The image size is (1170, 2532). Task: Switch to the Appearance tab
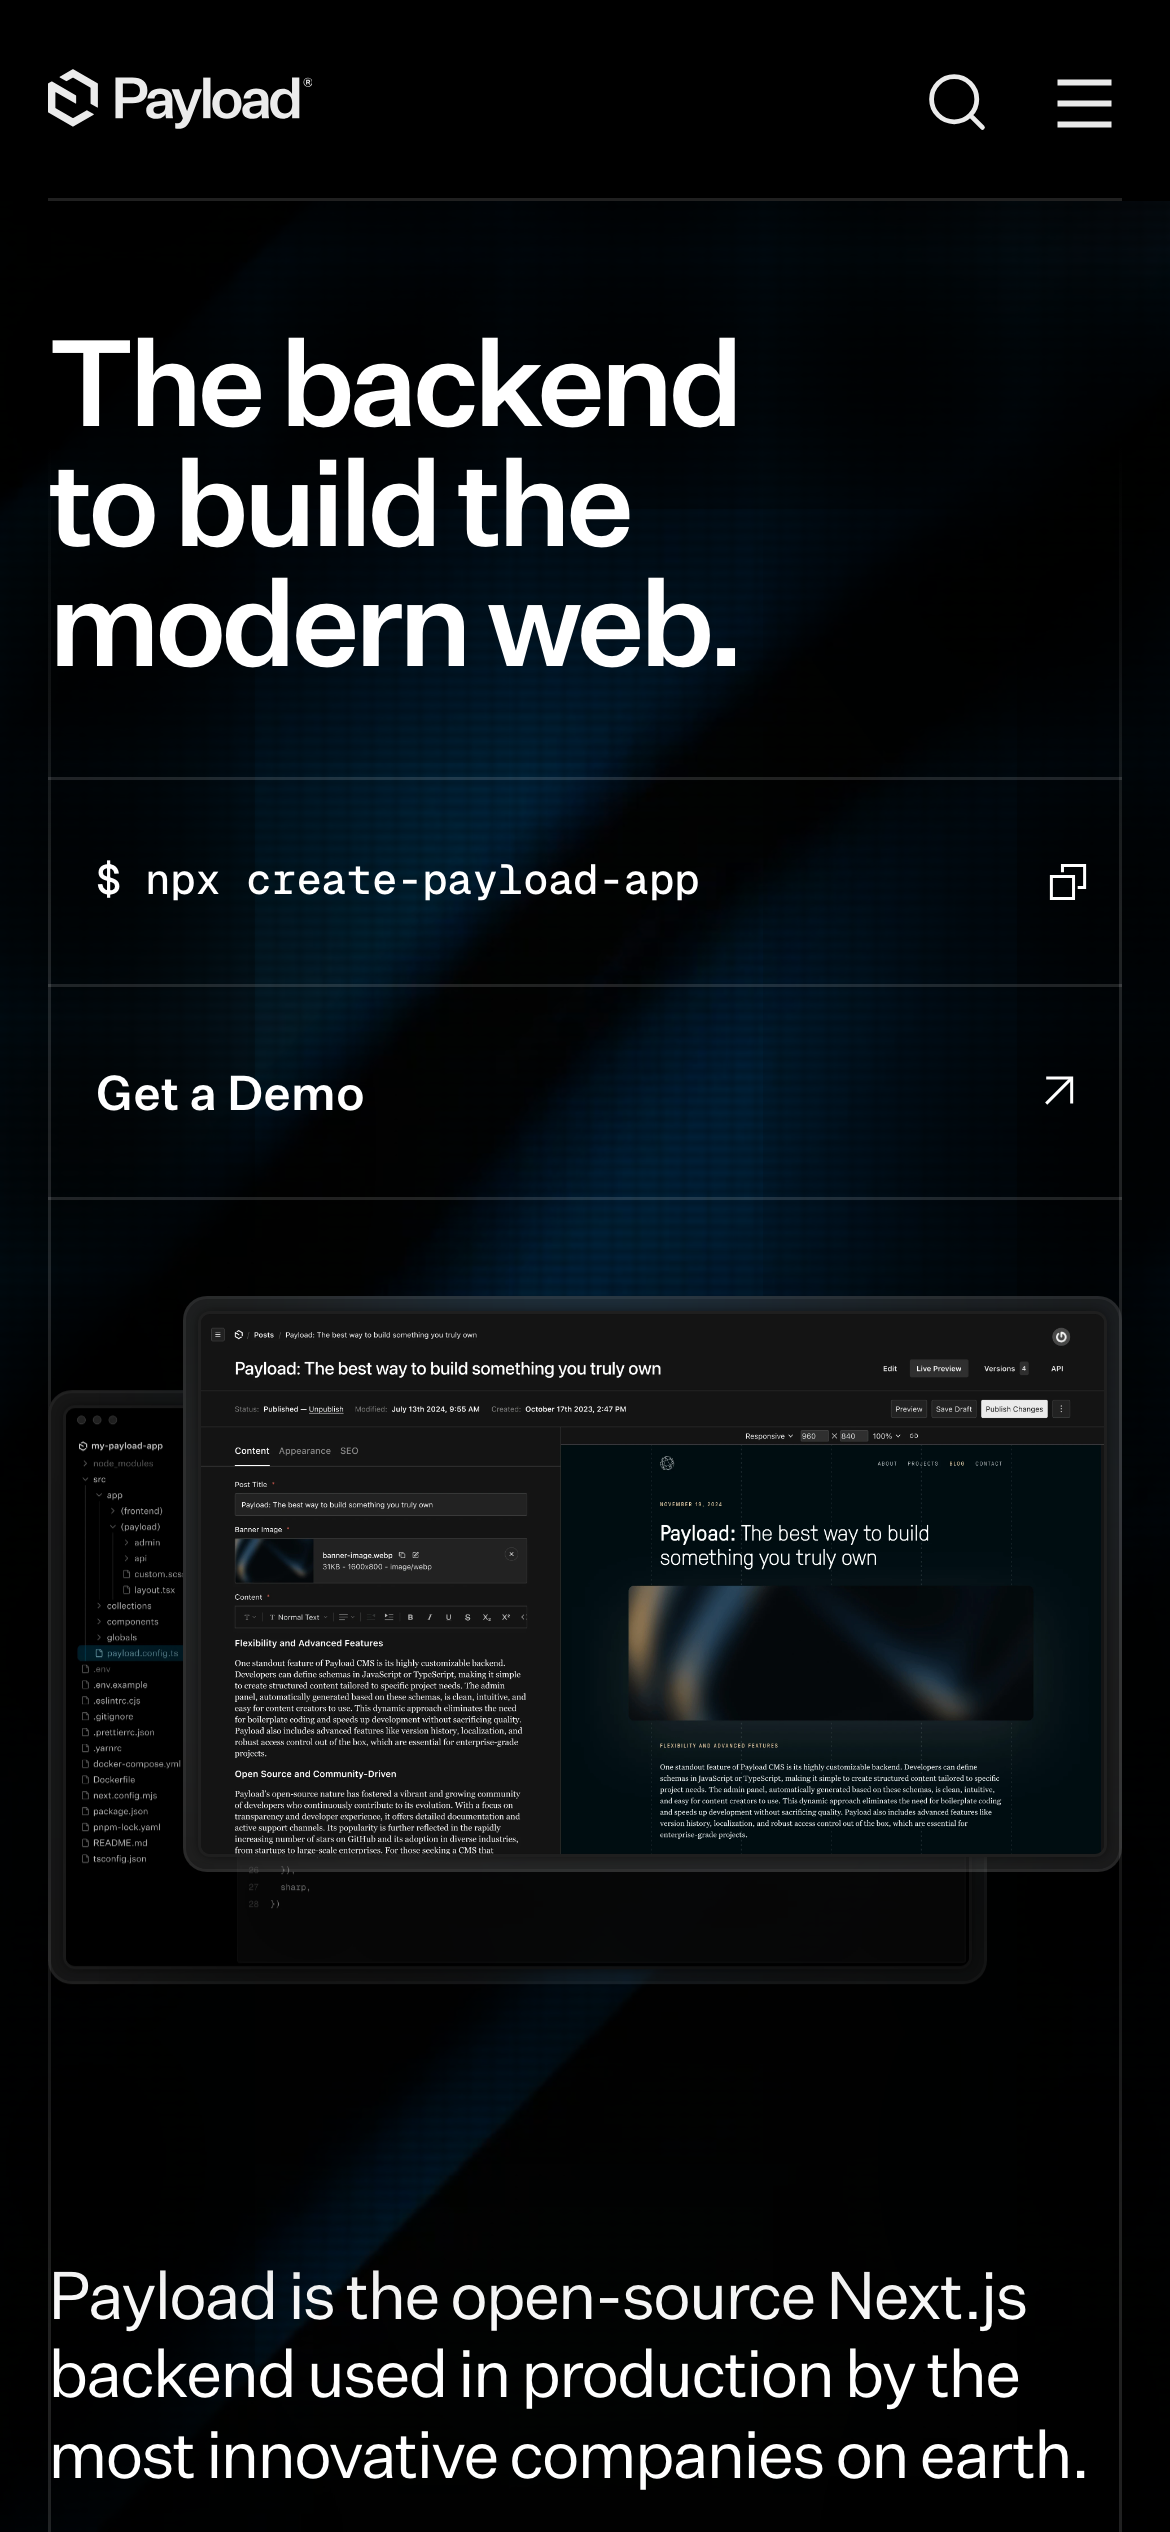pos(304,1451)
